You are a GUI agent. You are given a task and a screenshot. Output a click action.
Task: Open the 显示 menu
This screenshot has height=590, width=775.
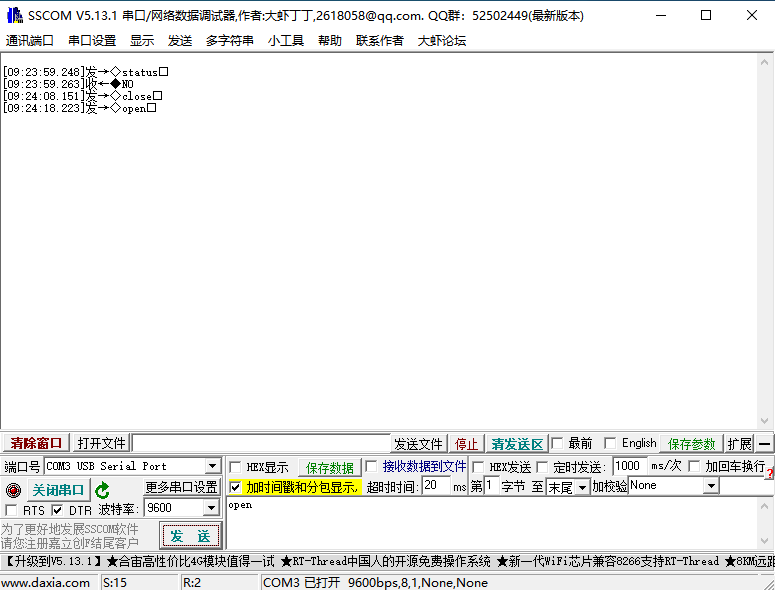click(142, 41)
